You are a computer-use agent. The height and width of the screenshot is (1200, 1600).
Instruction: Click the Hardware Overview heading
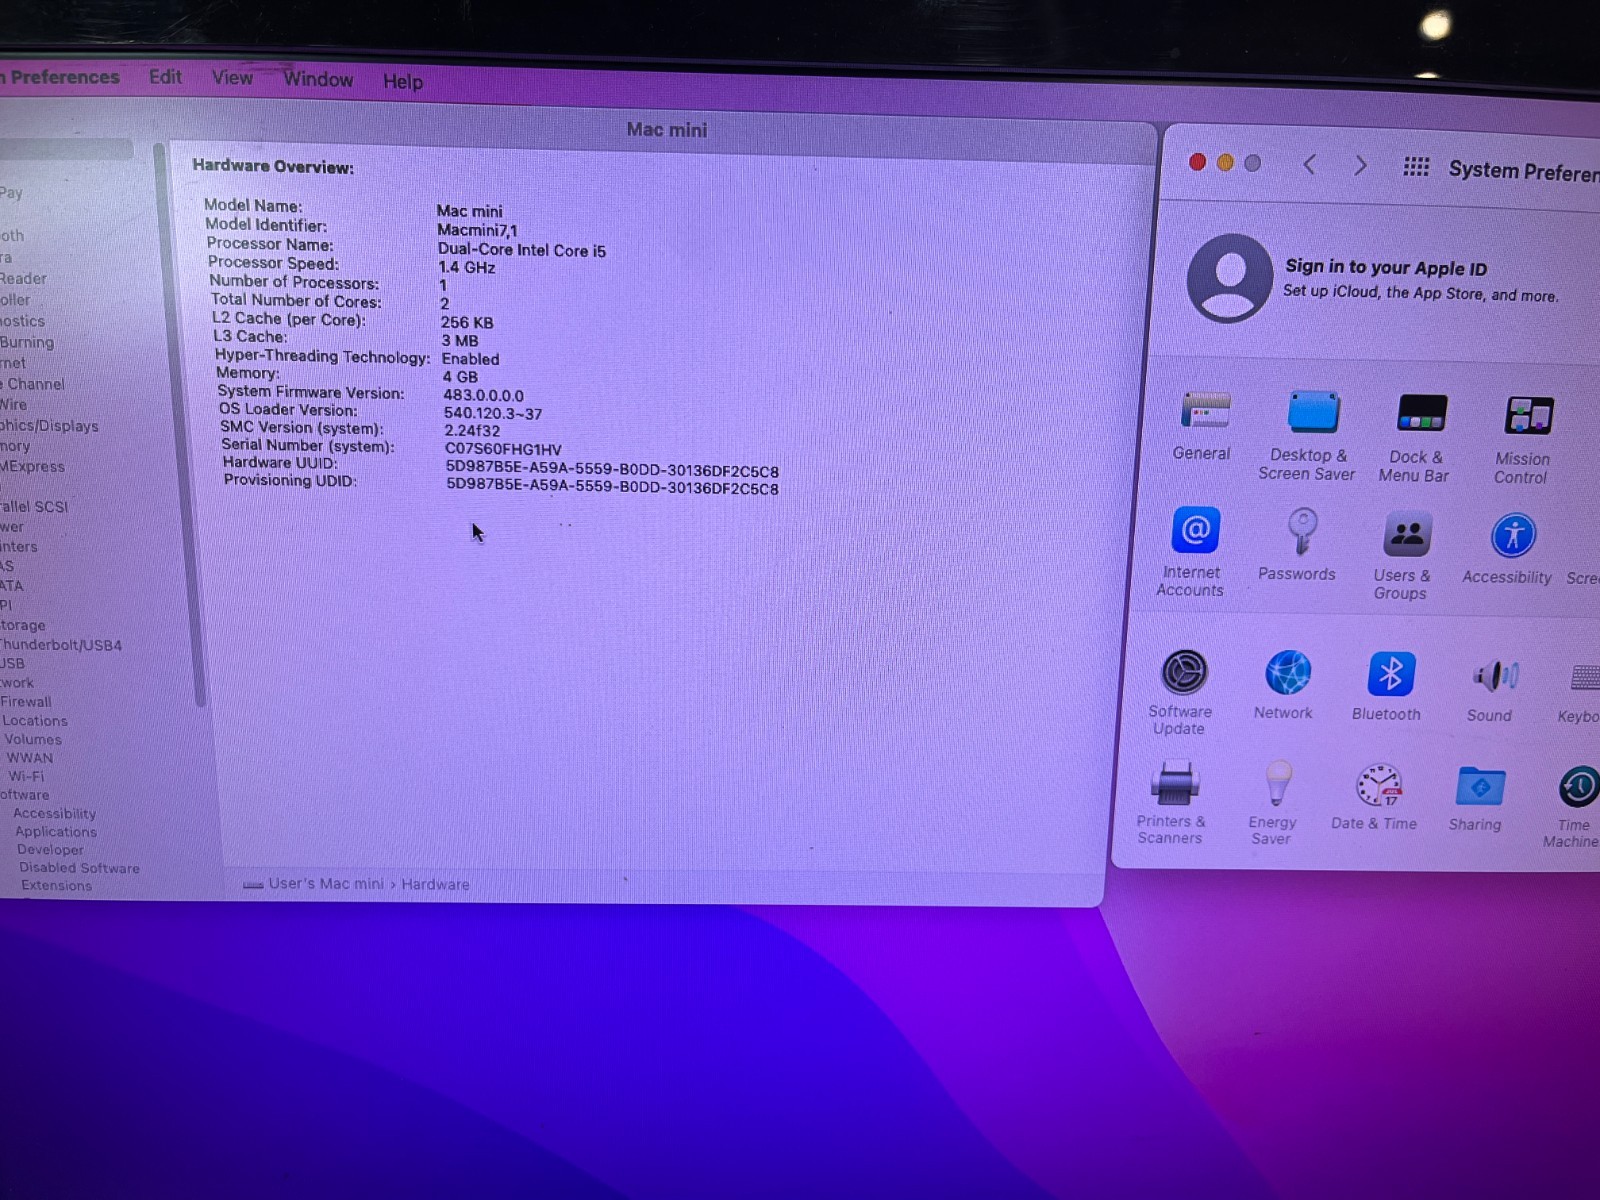point(273,167)
